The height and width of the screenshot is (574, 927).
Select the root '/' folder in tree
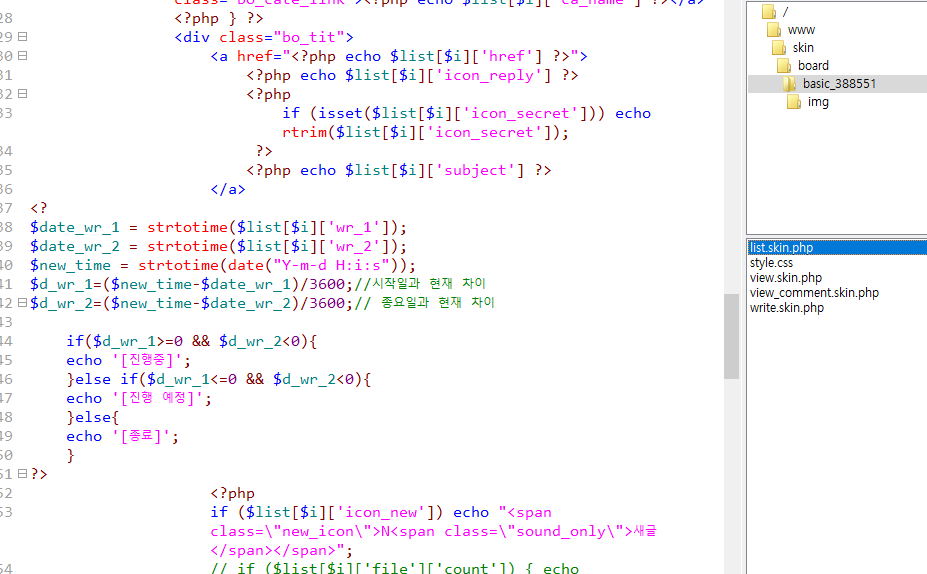click(x=785, y=12)
